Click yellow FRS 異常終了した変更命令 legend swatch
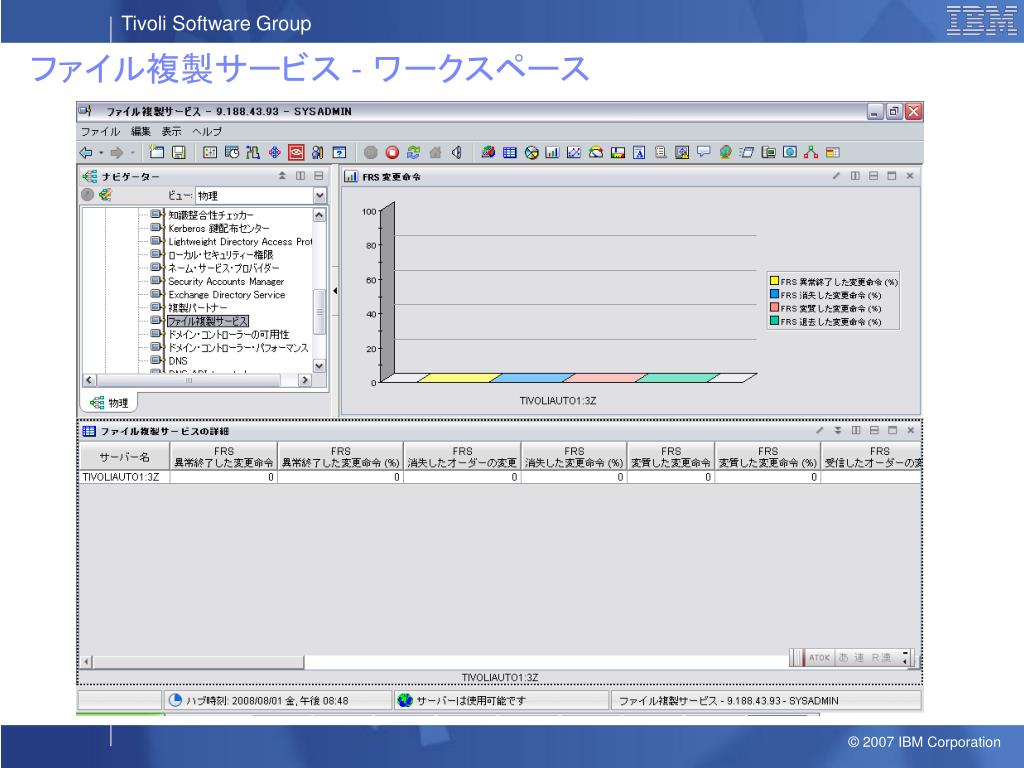Viewport: 1024px width, 768px height. click(x=775, y=281)
